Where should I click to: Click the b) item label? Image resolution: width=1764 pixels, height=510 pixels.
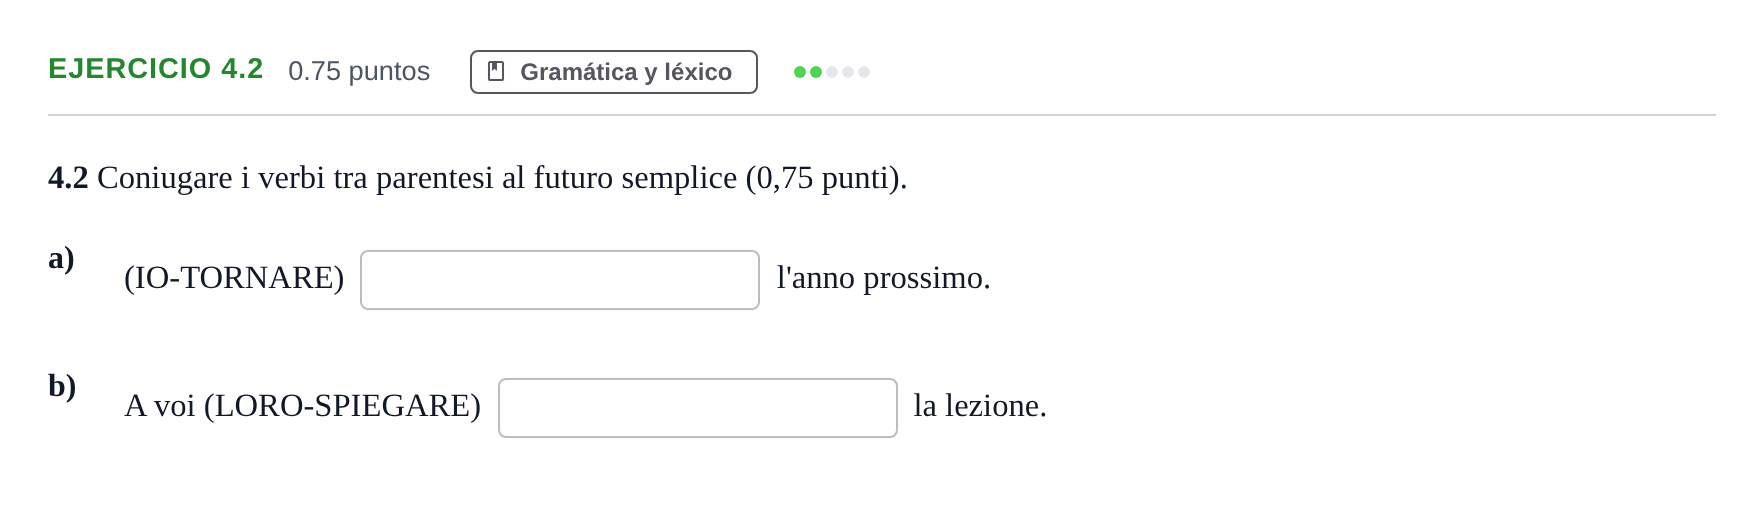pyautogui.click(x=62, y=386)
